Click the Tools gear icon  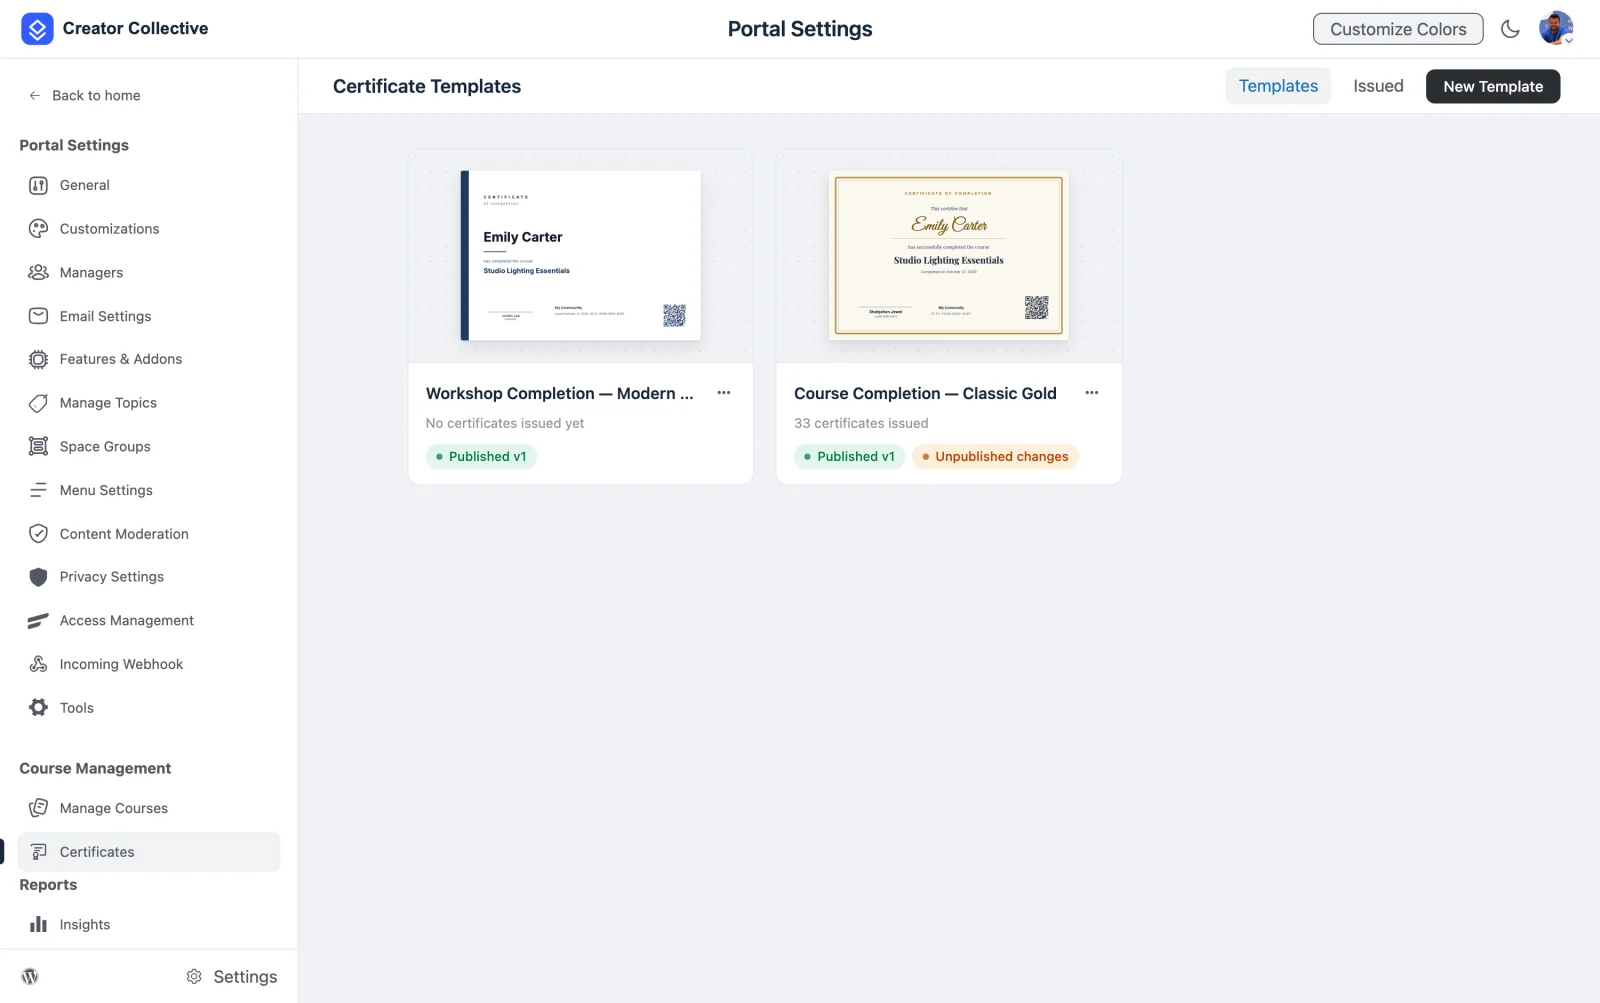point(38,708)
